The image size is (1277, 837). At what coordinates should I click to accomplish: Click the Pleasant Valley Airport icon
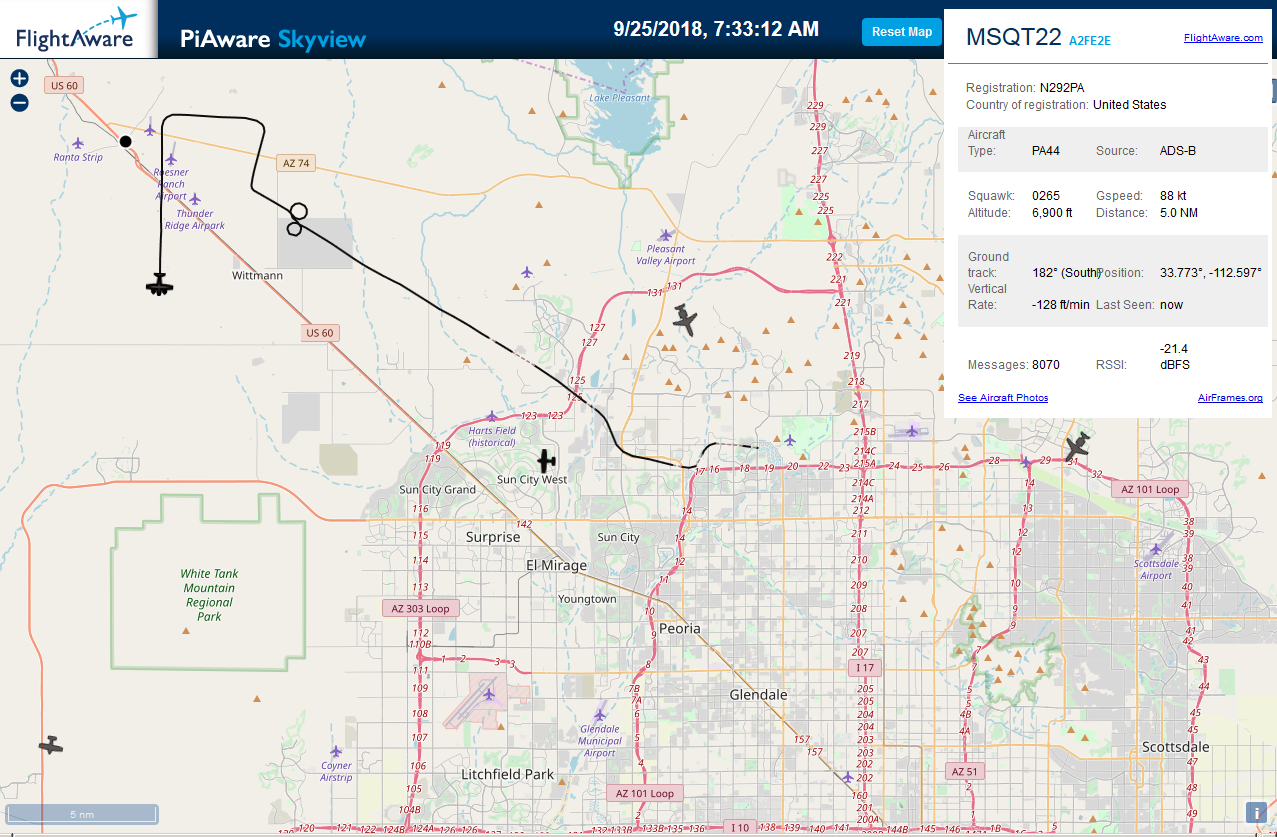pyautogui.click(x=666, y=235)
